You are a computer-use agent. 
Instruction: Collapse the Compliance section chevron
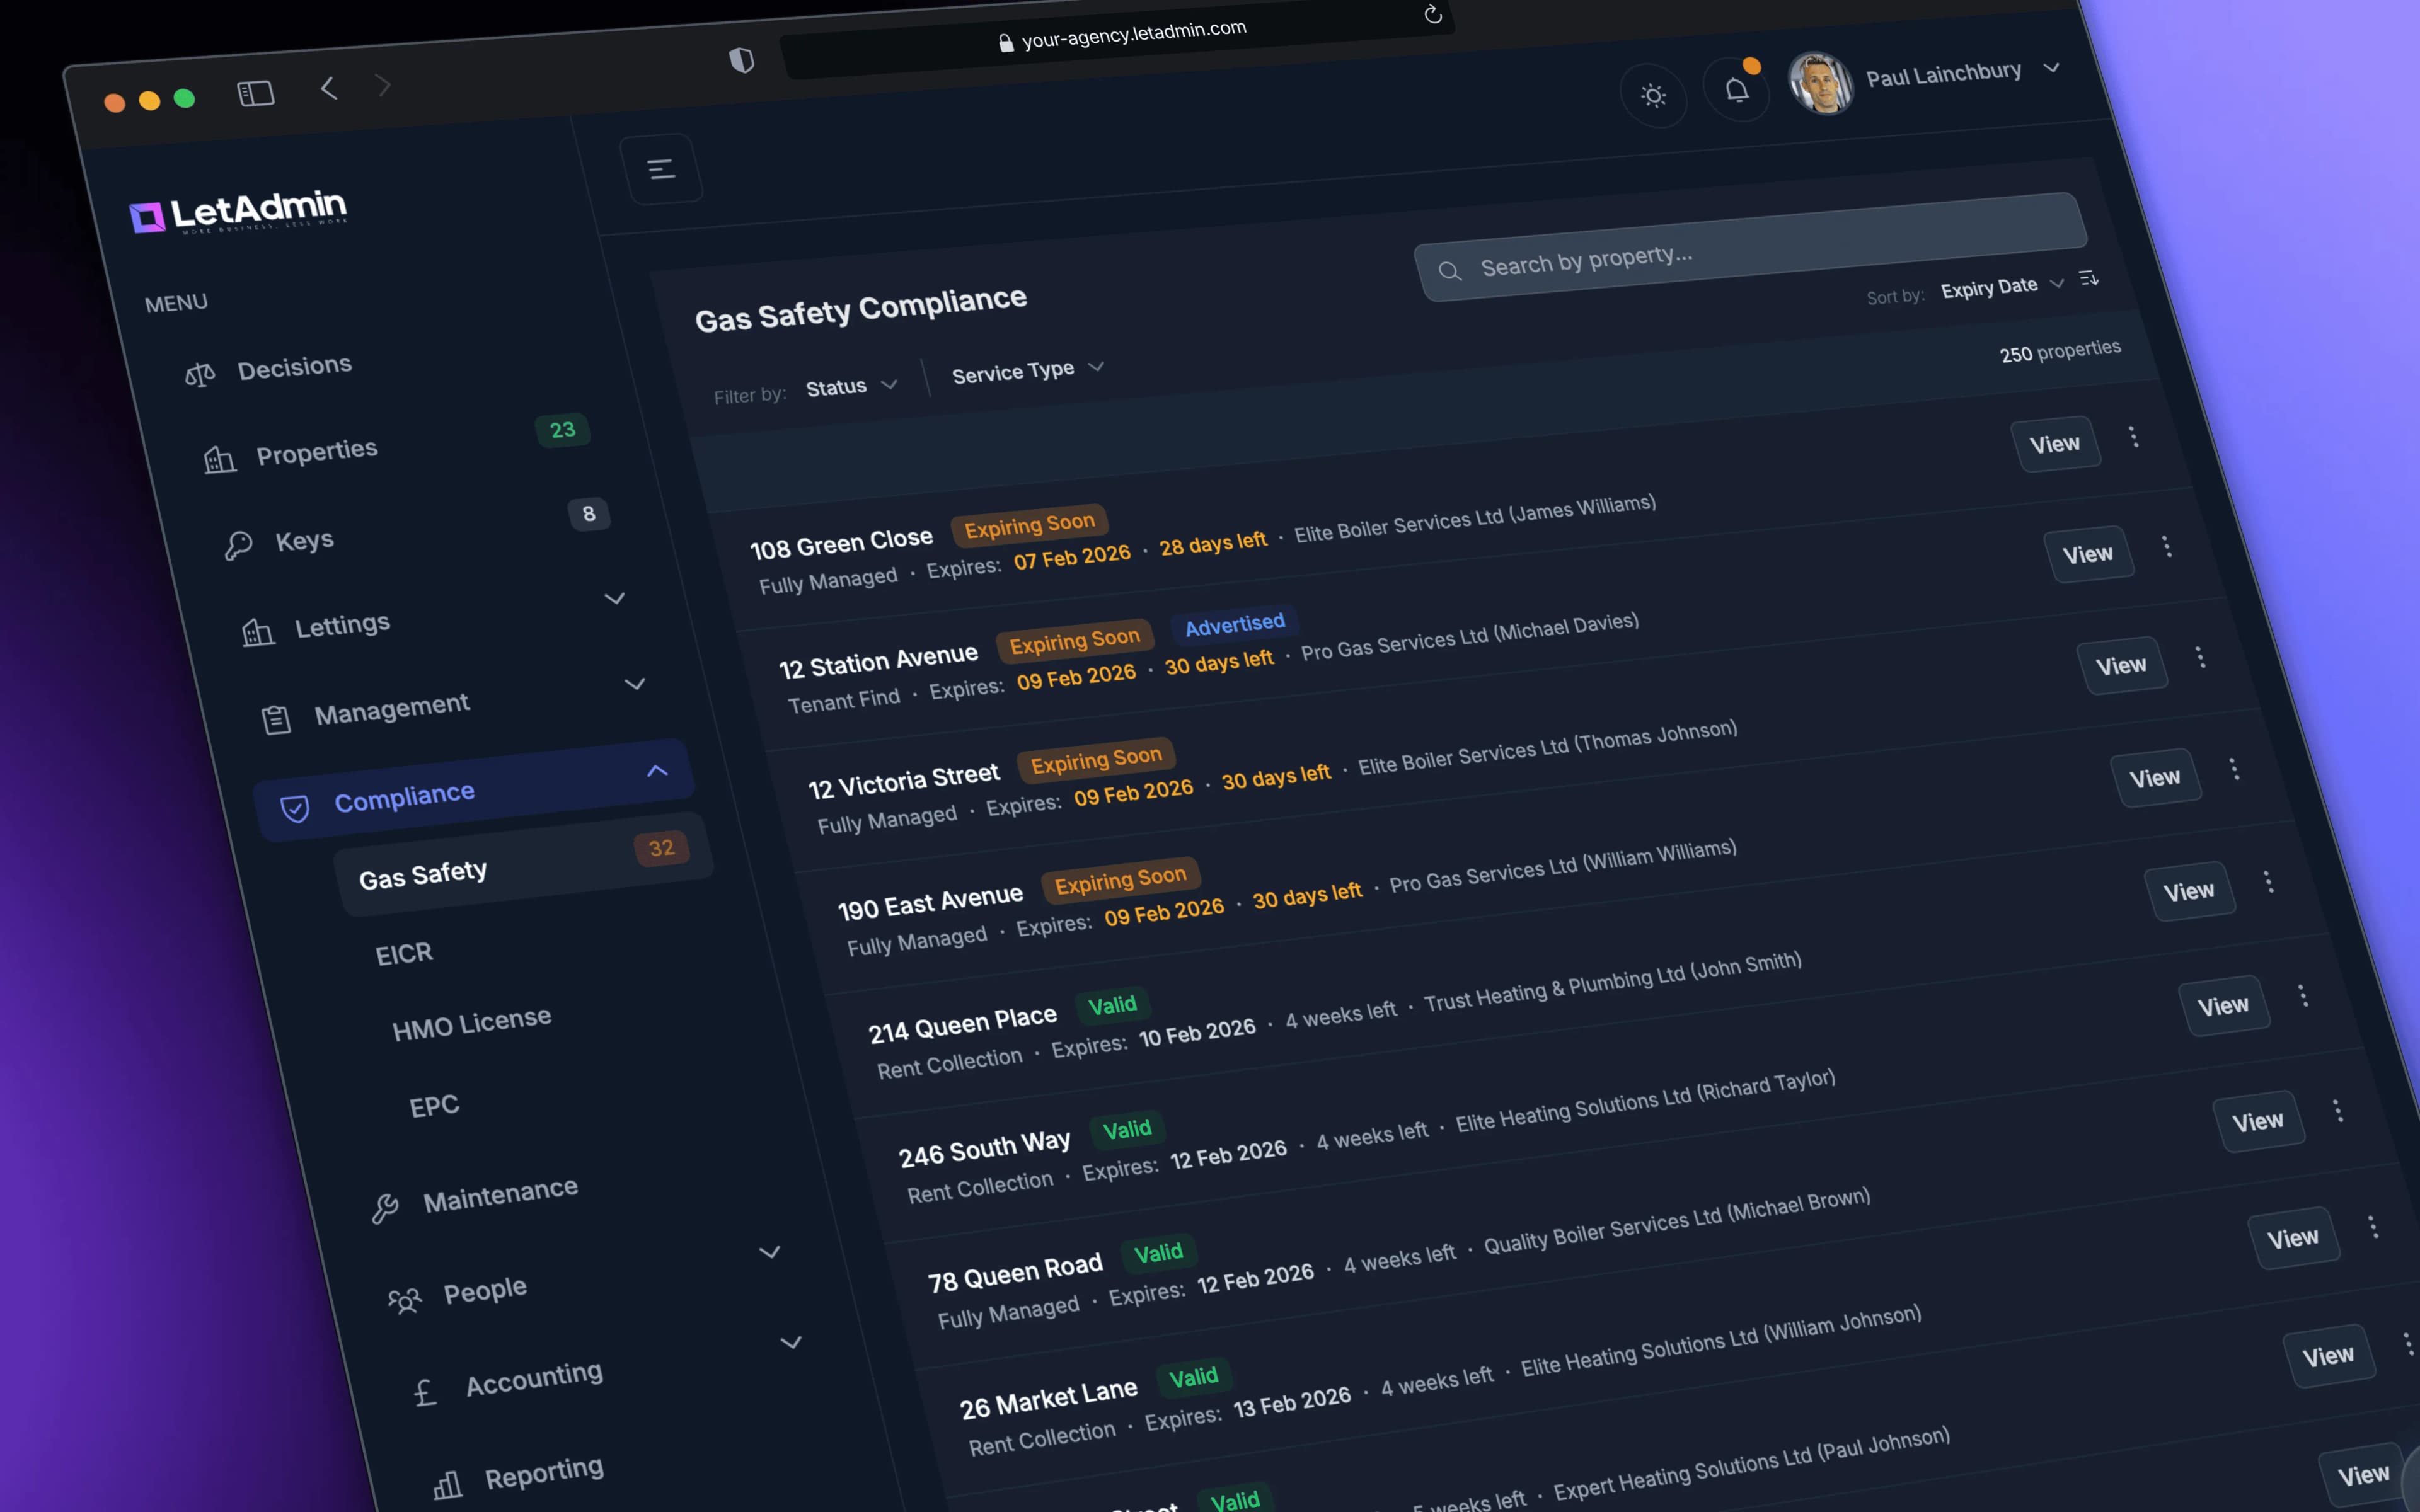(657, 770)
